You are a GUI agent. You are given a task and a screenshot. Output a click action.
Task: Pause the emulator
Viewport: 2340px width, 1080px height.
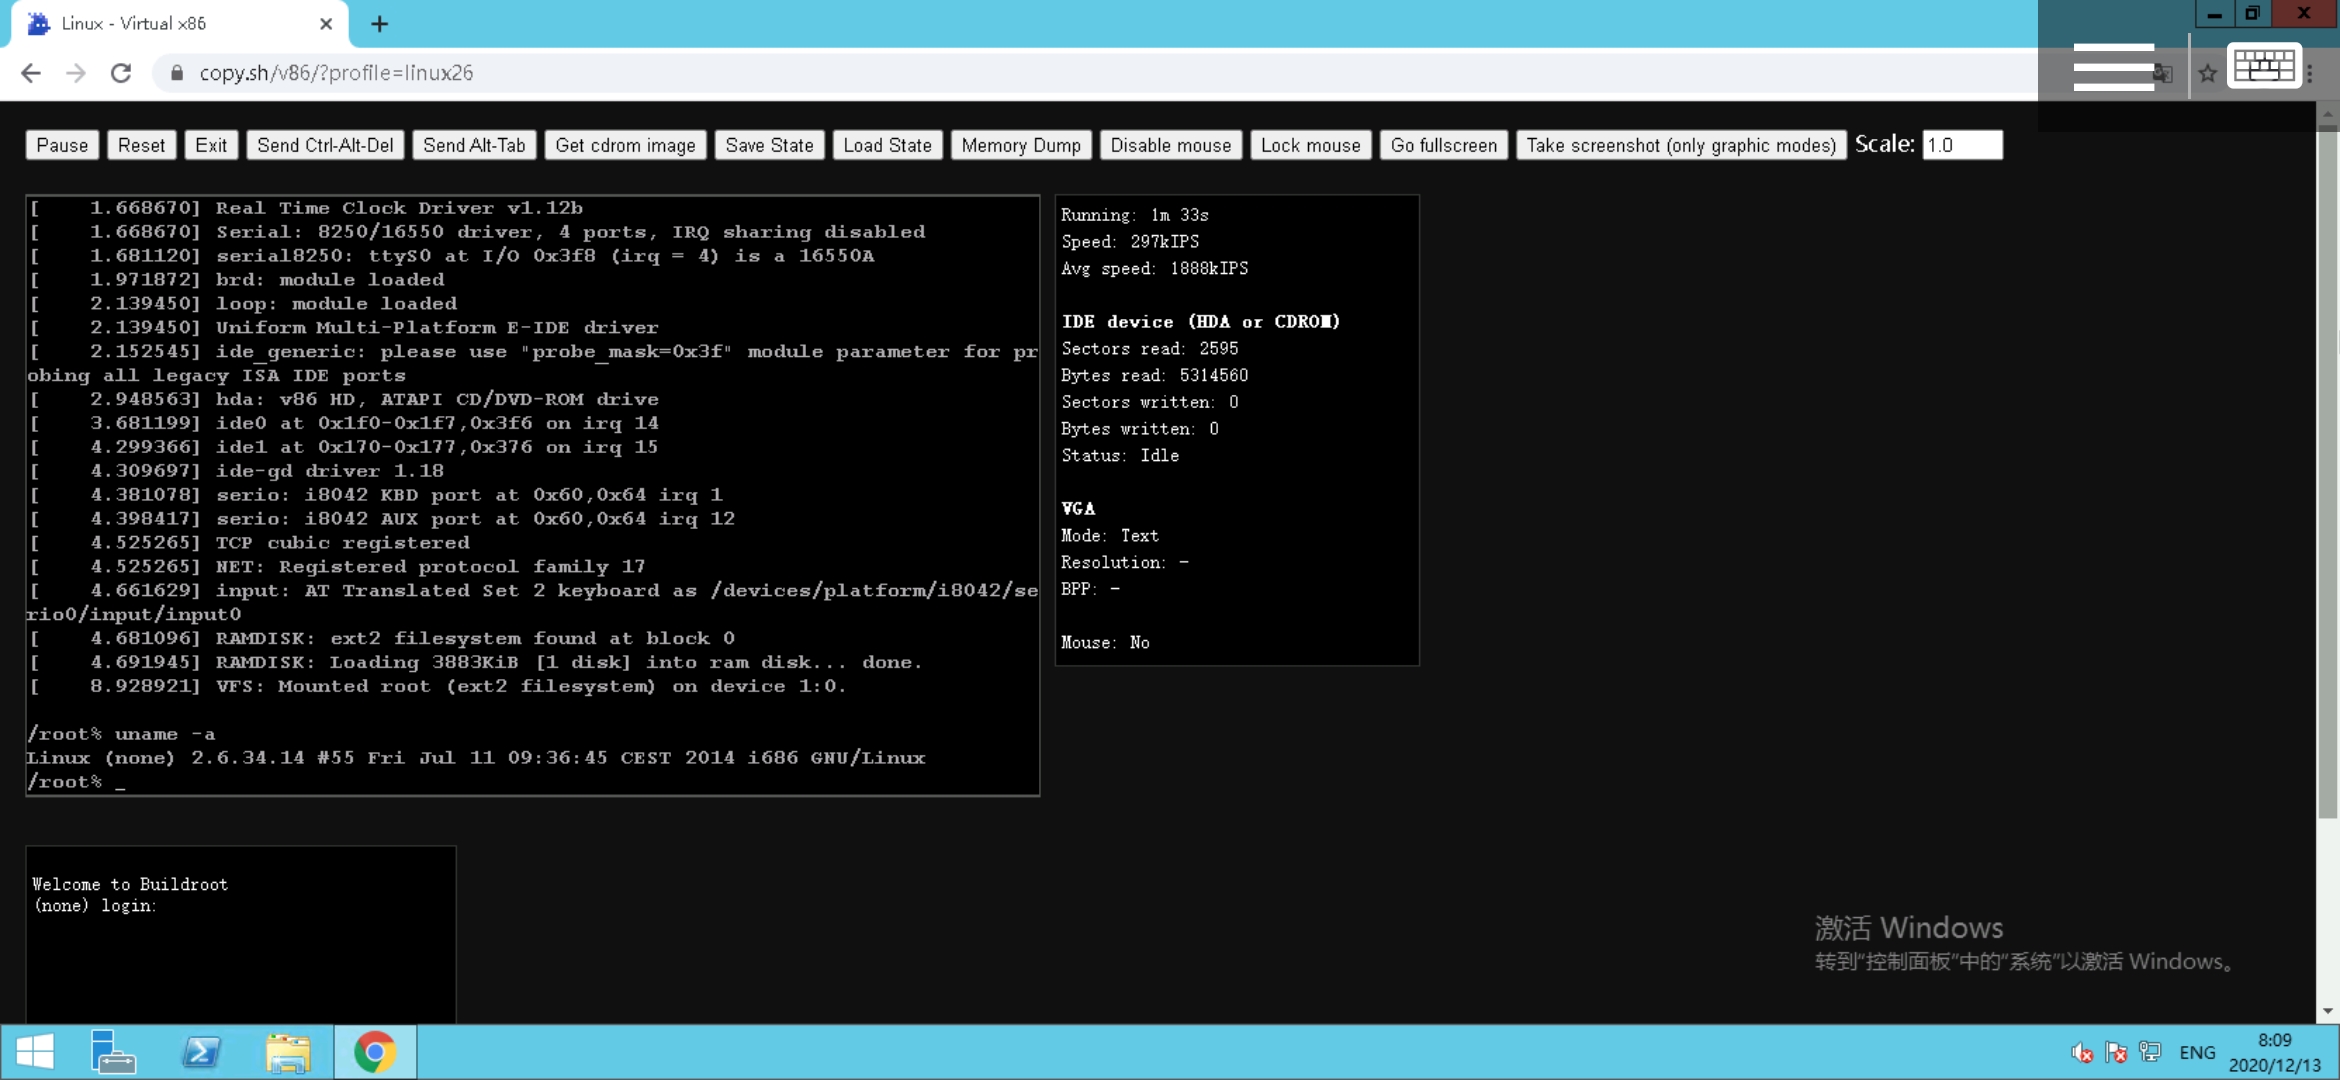pyautogui.click(x=62, y=145)
